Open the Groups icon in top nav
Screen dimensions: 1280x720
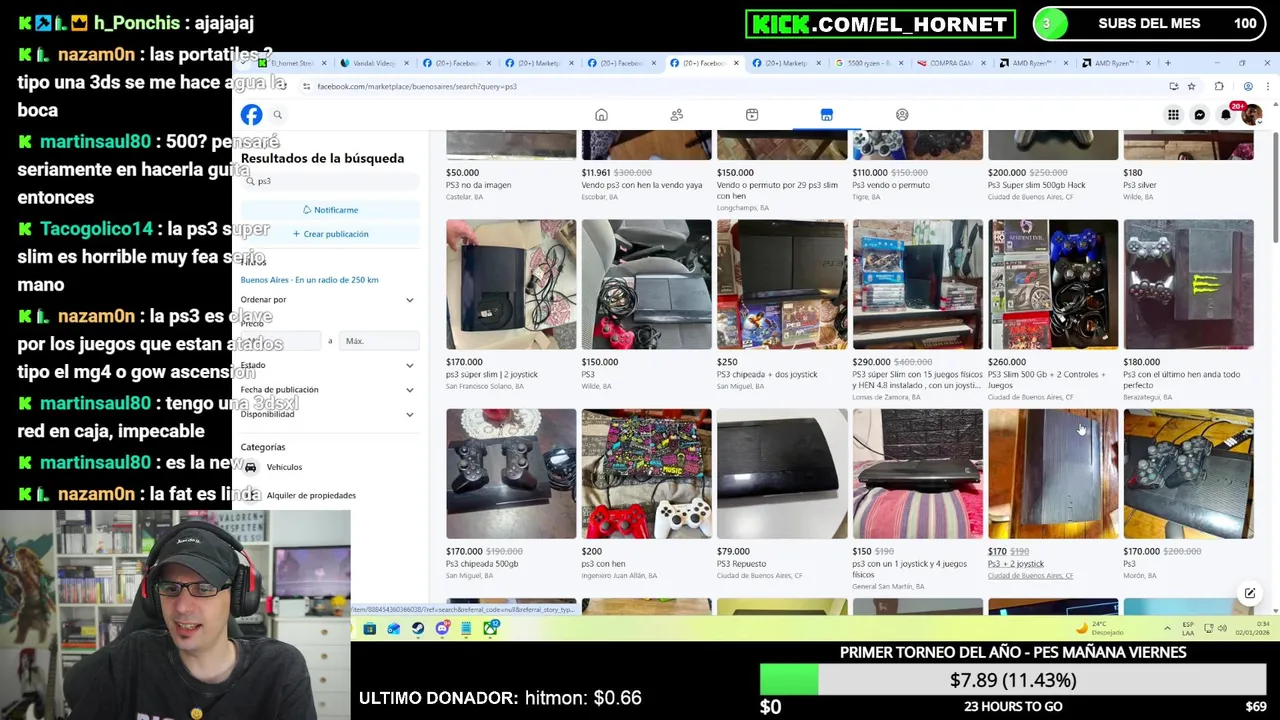click(x=902, y=115)
